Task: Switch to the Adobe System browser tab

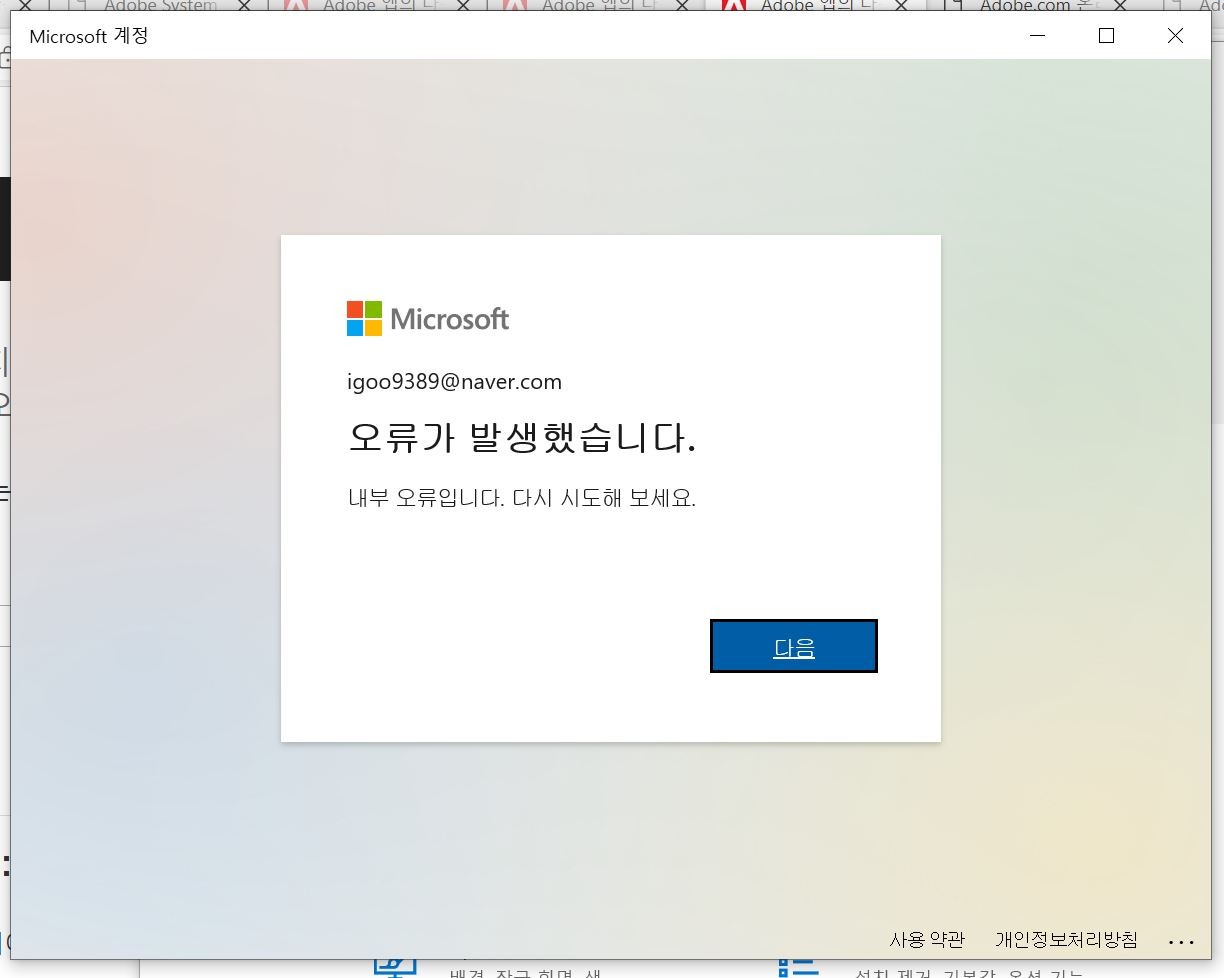Action: tap(160, 5)
